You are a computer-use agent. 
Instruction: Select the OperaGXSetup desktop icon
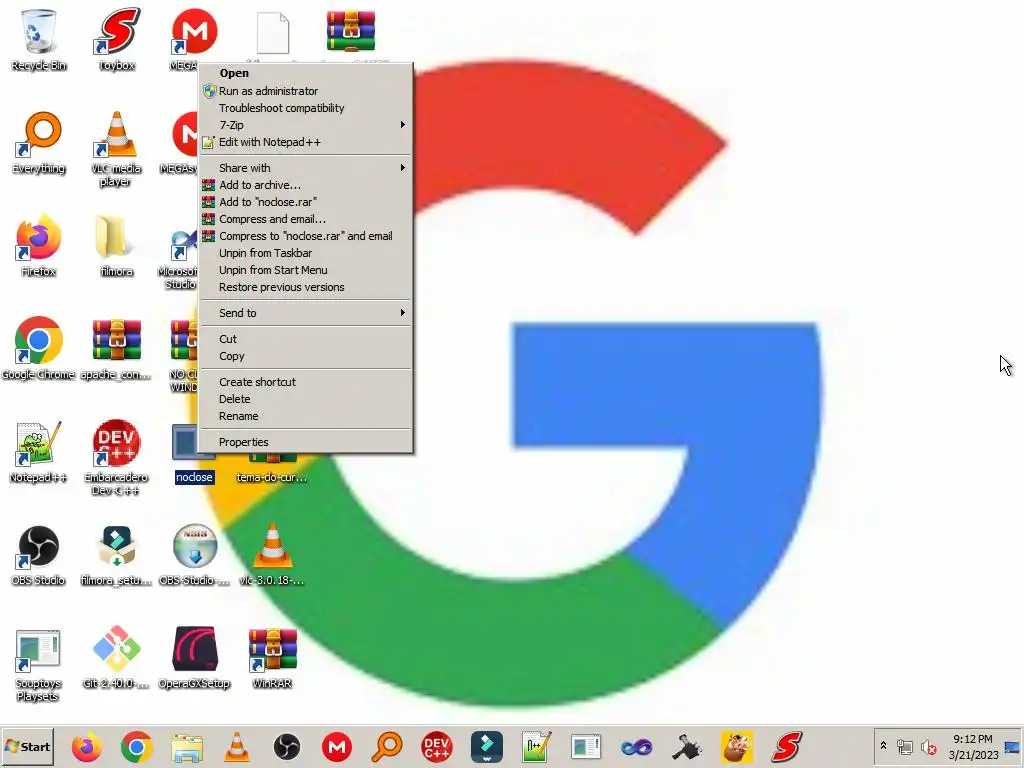coord(194,658)
